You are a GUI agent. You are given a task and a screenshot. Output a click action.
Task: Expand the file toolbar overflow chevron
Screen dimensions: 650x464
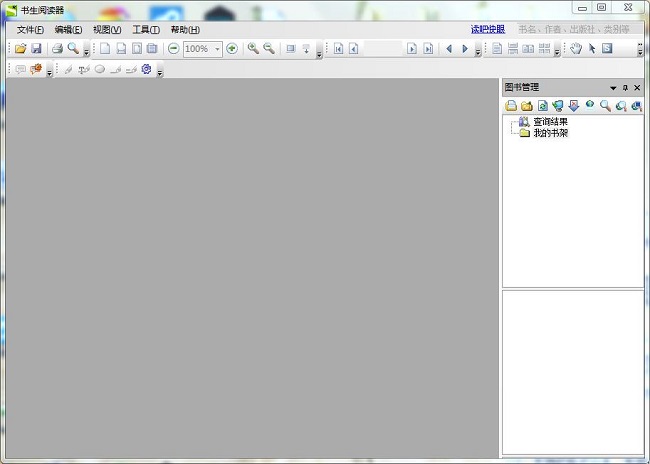86,51
